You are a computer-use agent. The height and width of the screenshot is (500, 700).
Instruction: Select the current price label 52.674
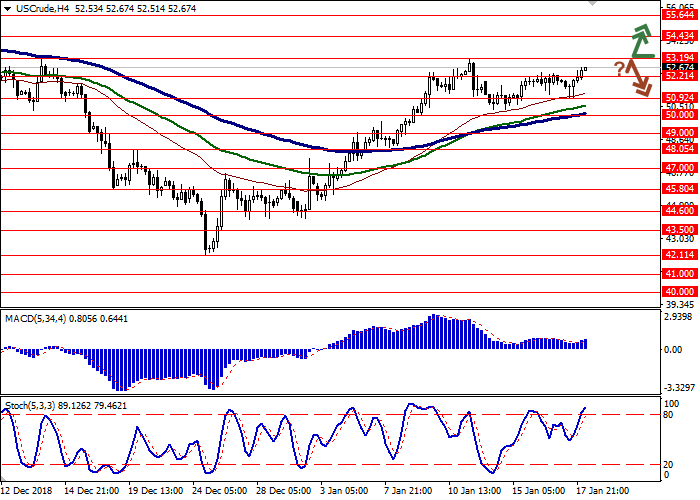coord(679,67)
